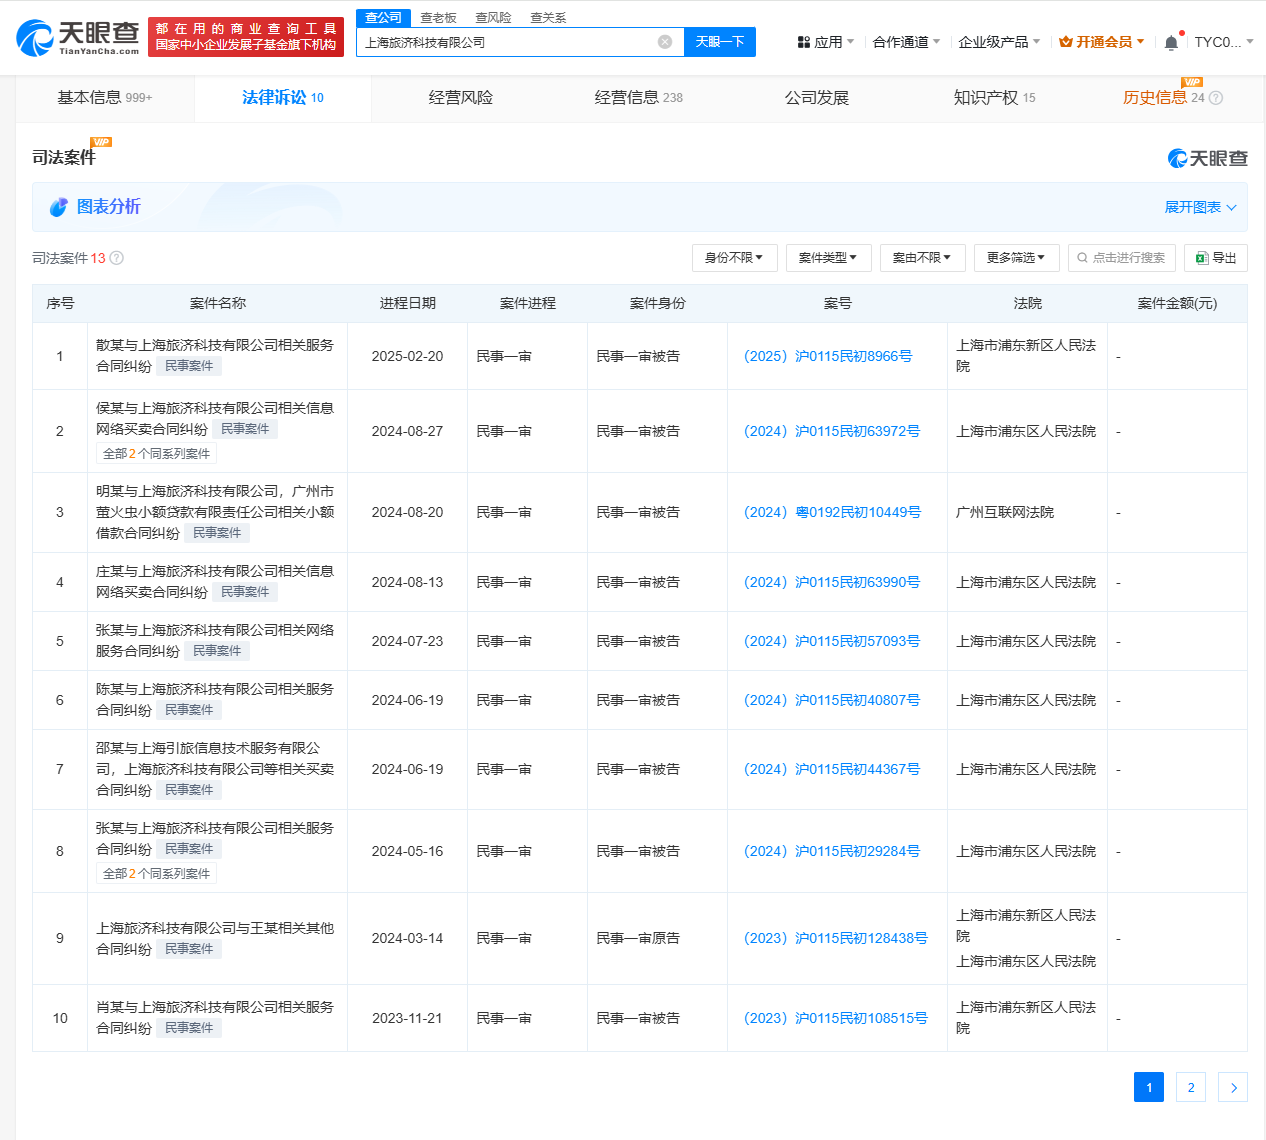Open the 案由不限 filter dropdown
Screen dimensions: 1266x1140
click(922, 258)
